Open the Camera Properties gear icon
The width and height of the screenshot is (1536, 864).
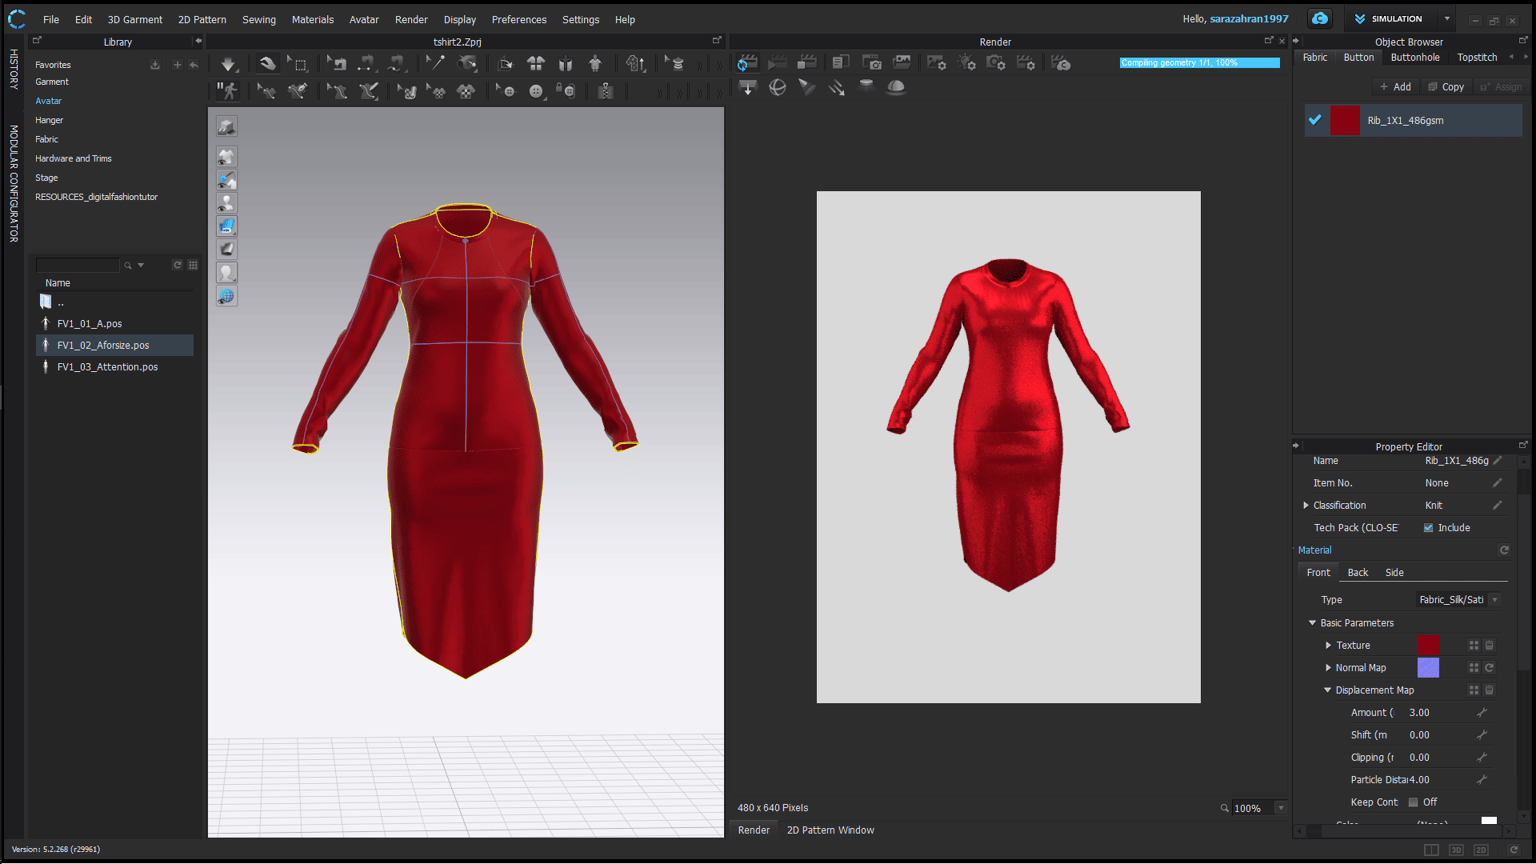click(x=997, y=63)
